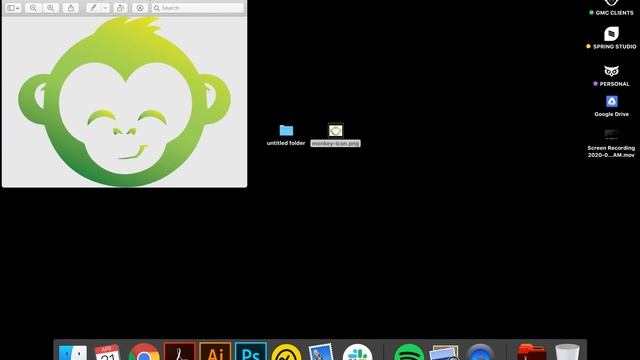Zoom out of the monkey image
Viewport: 640px width, 360px height.
[x=33, y=8]
